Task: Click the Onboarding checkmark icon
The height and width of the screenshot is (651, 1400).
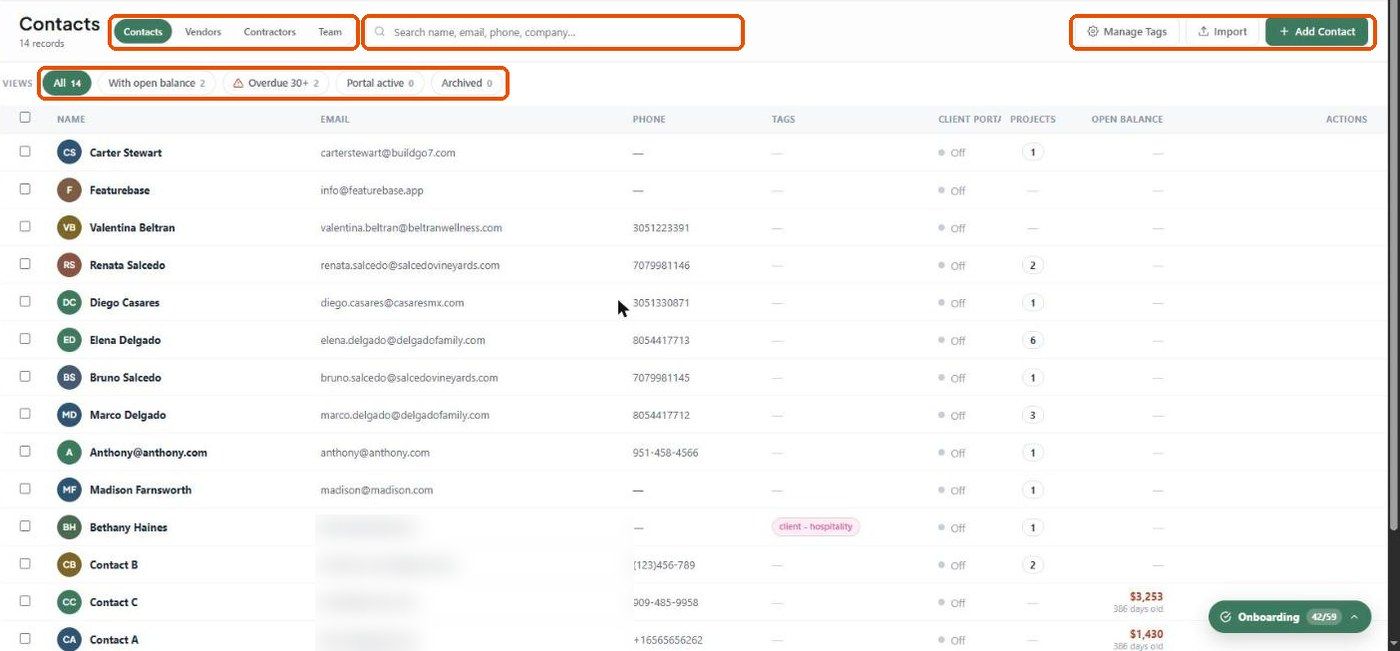Action: [1225, 617]
